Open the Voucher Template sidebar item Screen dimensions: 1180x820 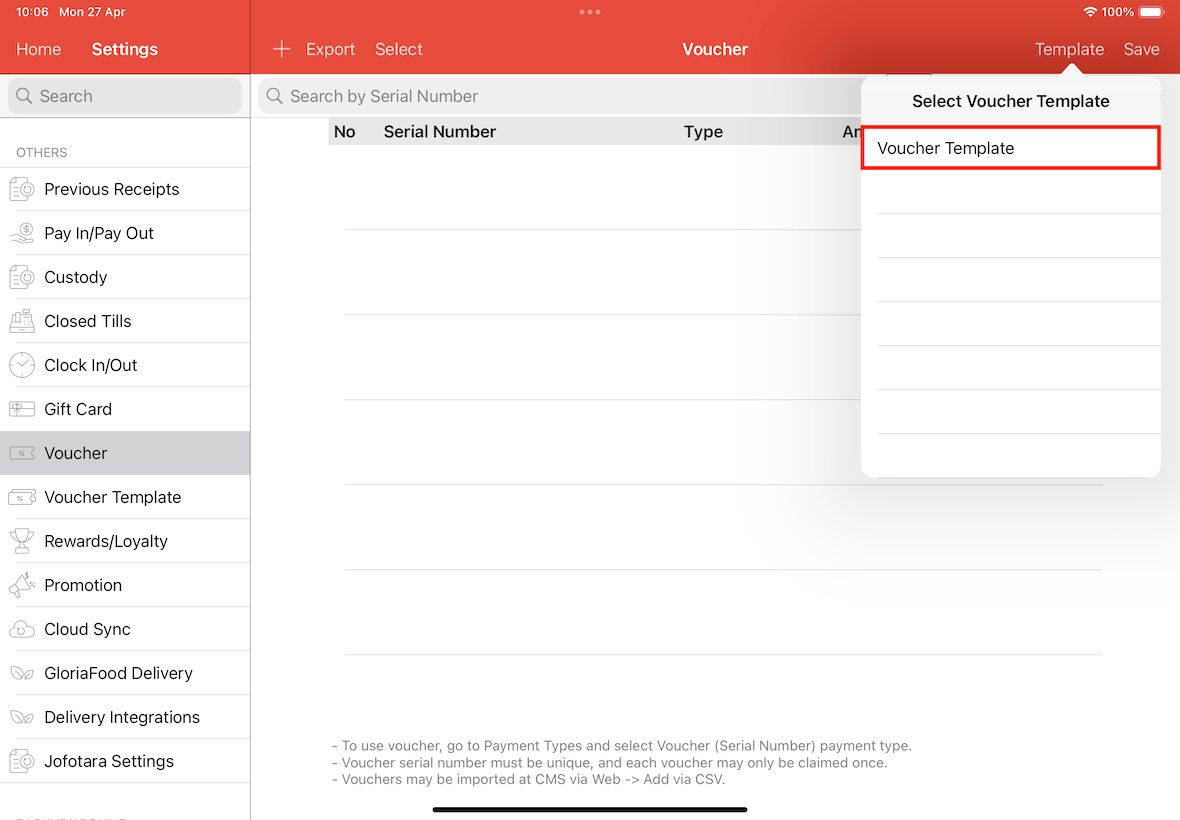coord(125,497)
